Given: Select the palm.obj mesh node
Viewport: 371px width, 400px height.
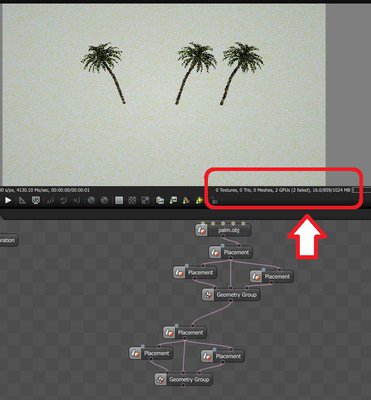Looking at the screenshot, I should [223, 230].
